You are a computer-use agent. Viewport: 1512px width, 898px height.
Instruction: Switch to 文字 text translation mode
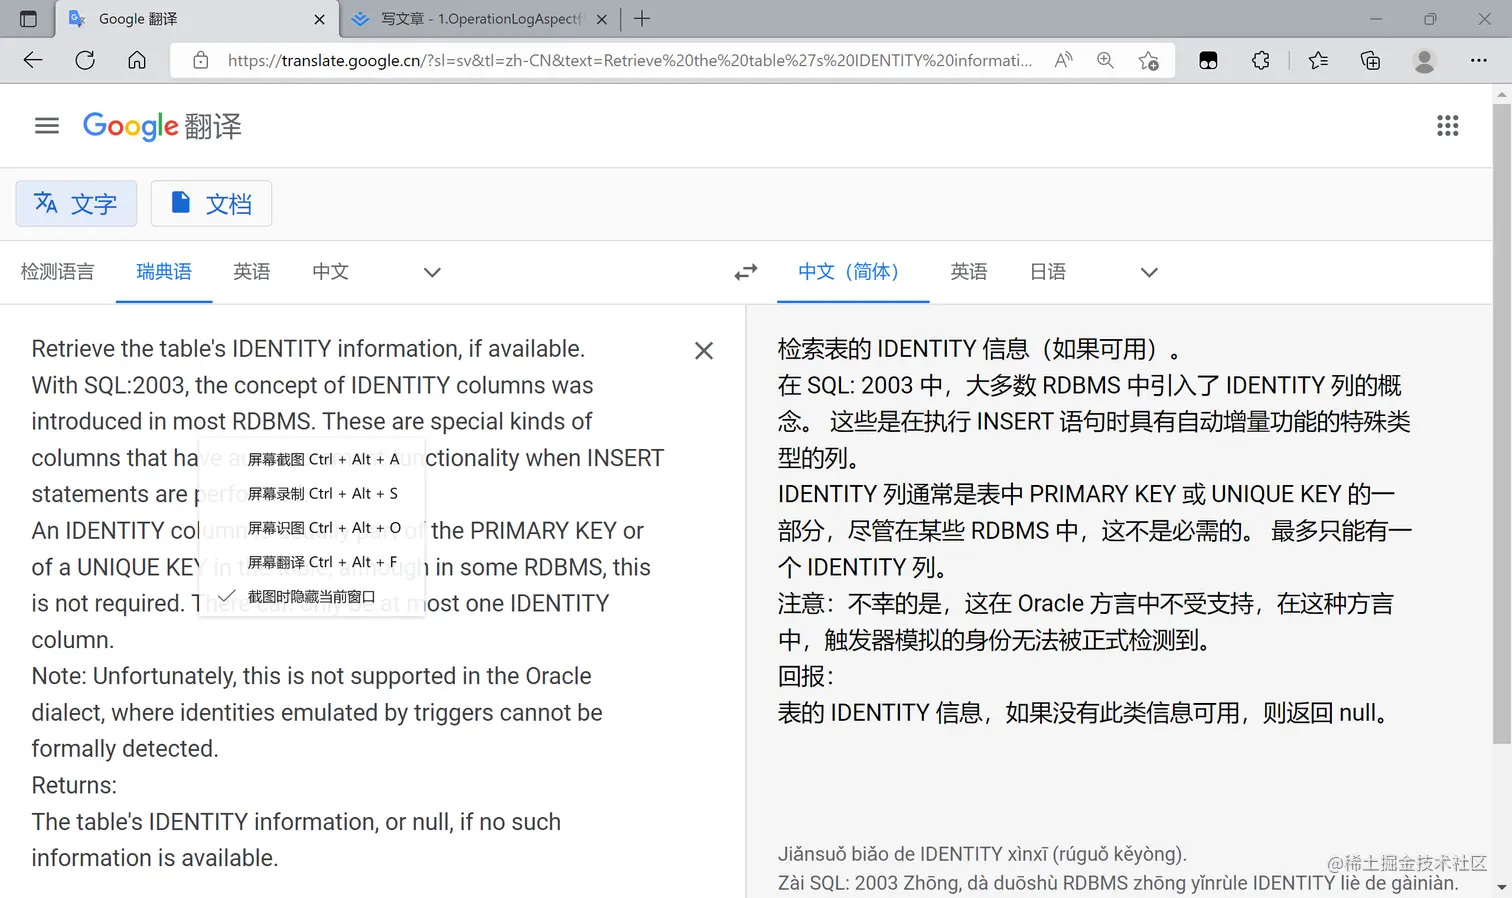[x=76, y=204]
